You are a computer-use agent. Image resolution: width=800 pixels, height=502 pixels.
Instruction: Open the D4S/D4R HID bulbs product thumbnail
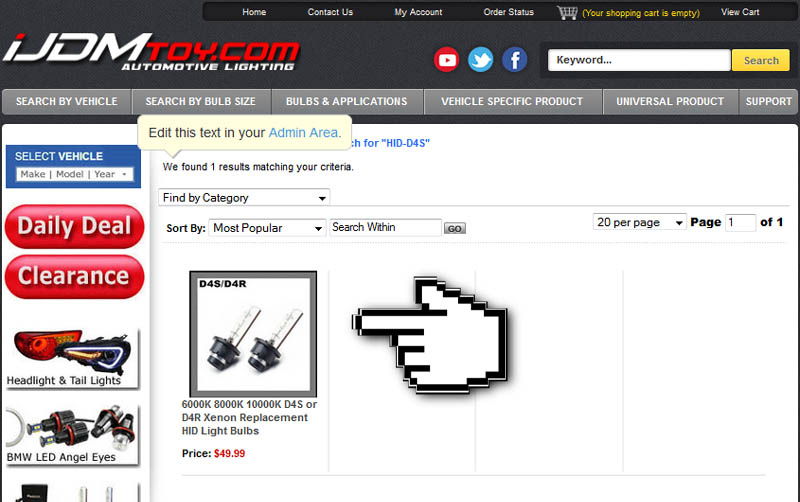coord(253,334)
